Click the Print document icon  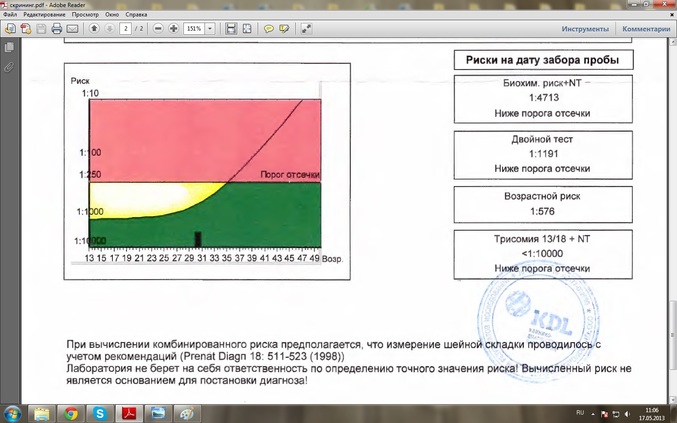56,29
